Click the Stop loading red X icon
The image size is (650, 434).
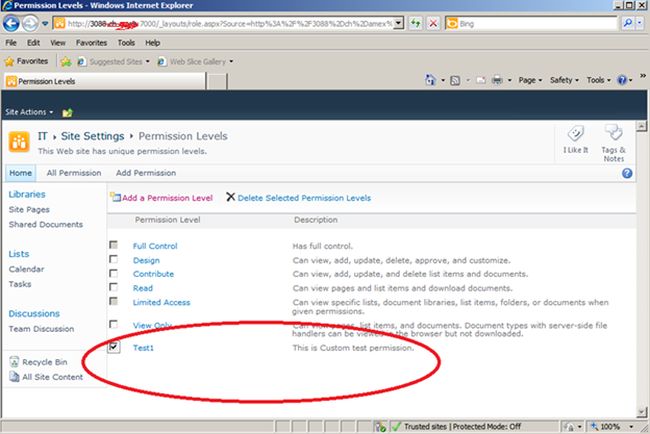433,23
